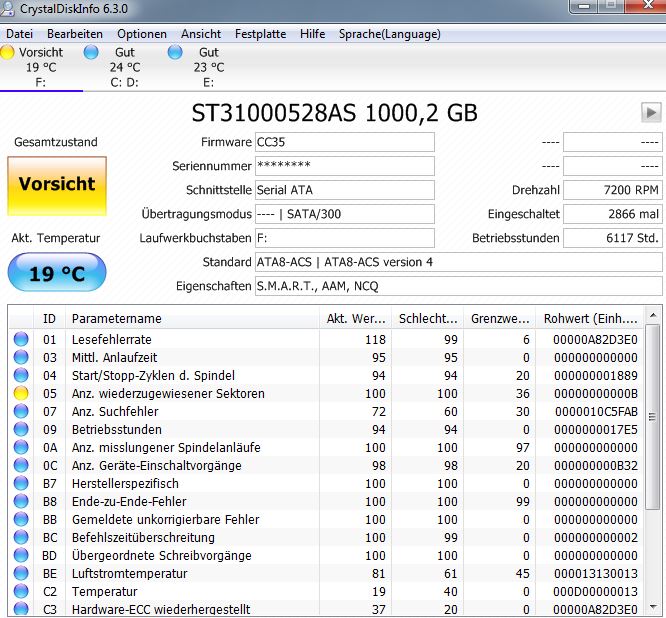The height and width of the screenshot is (618, 666).
Task: Select Hardware-ECC wiederhergestellt row text
Action: click(161, 610)
